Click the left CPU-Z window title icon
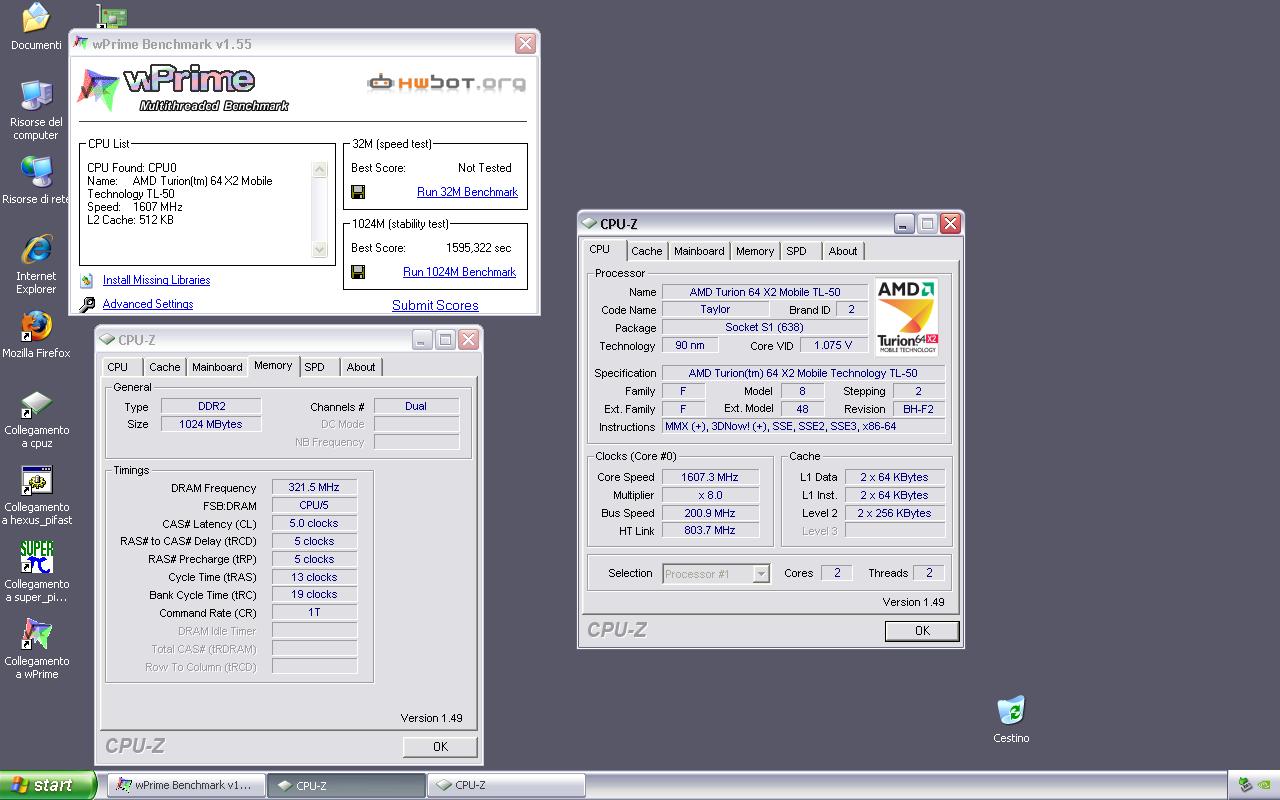The width and height of the screenshot is (1280, 800). [x=108, y=340]
